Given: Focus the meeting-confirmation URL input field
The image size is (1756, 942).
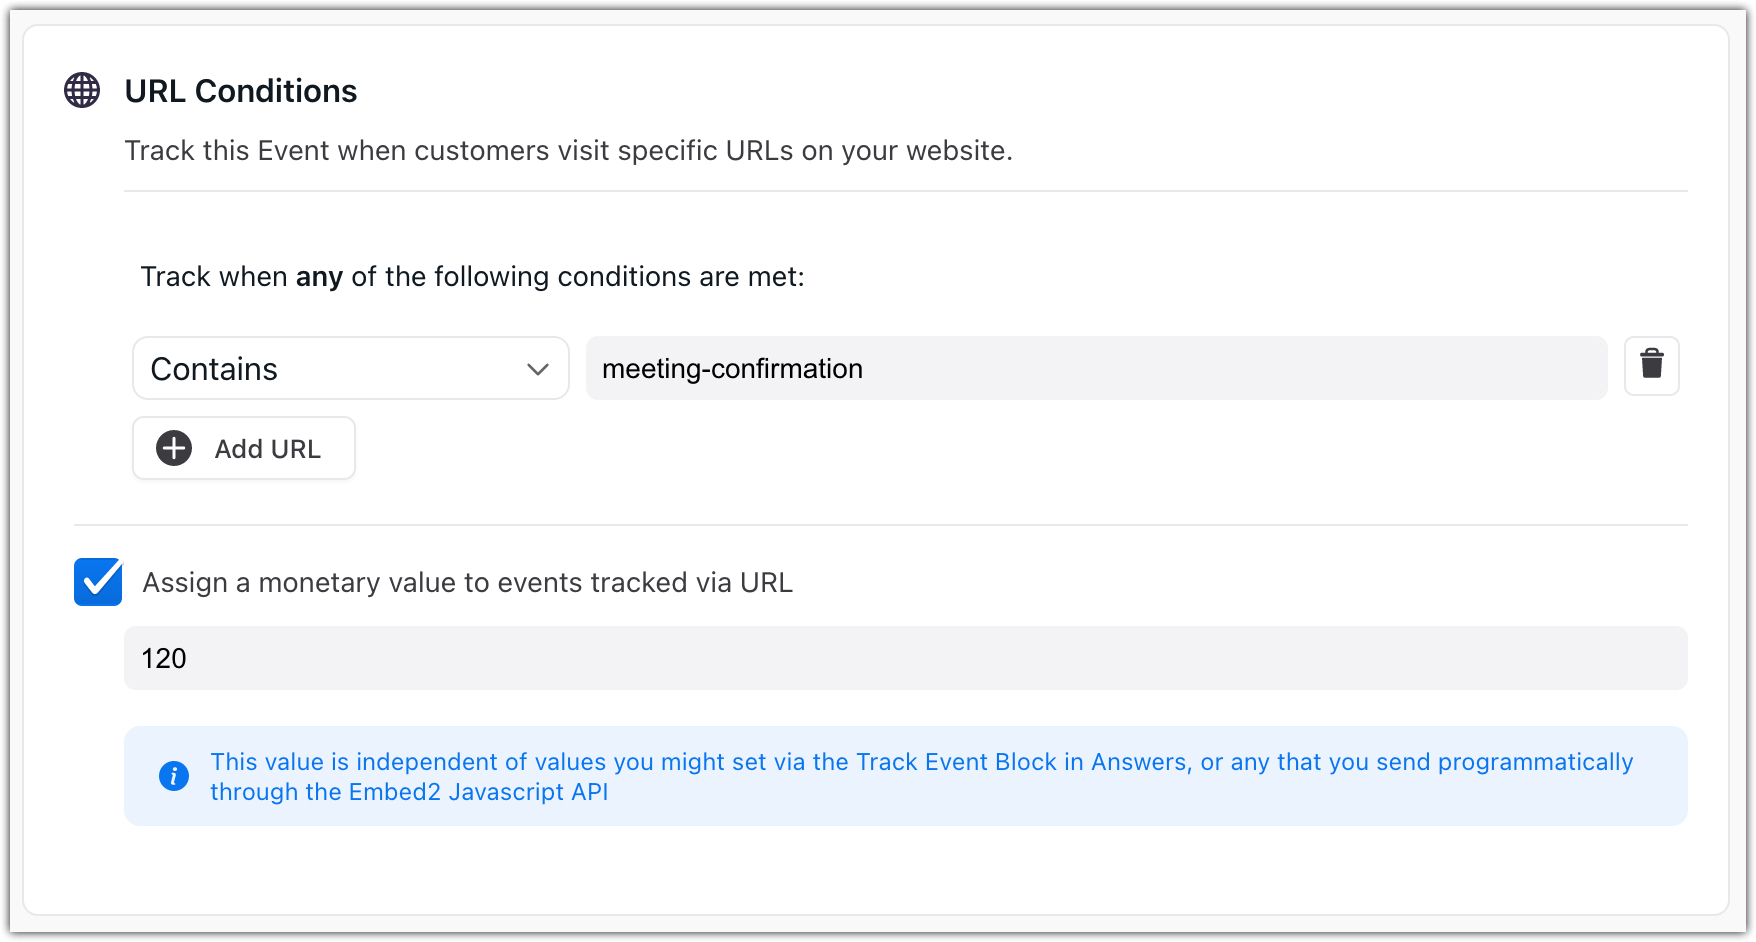Looking at the screenshot, I should coord(1096,368).
